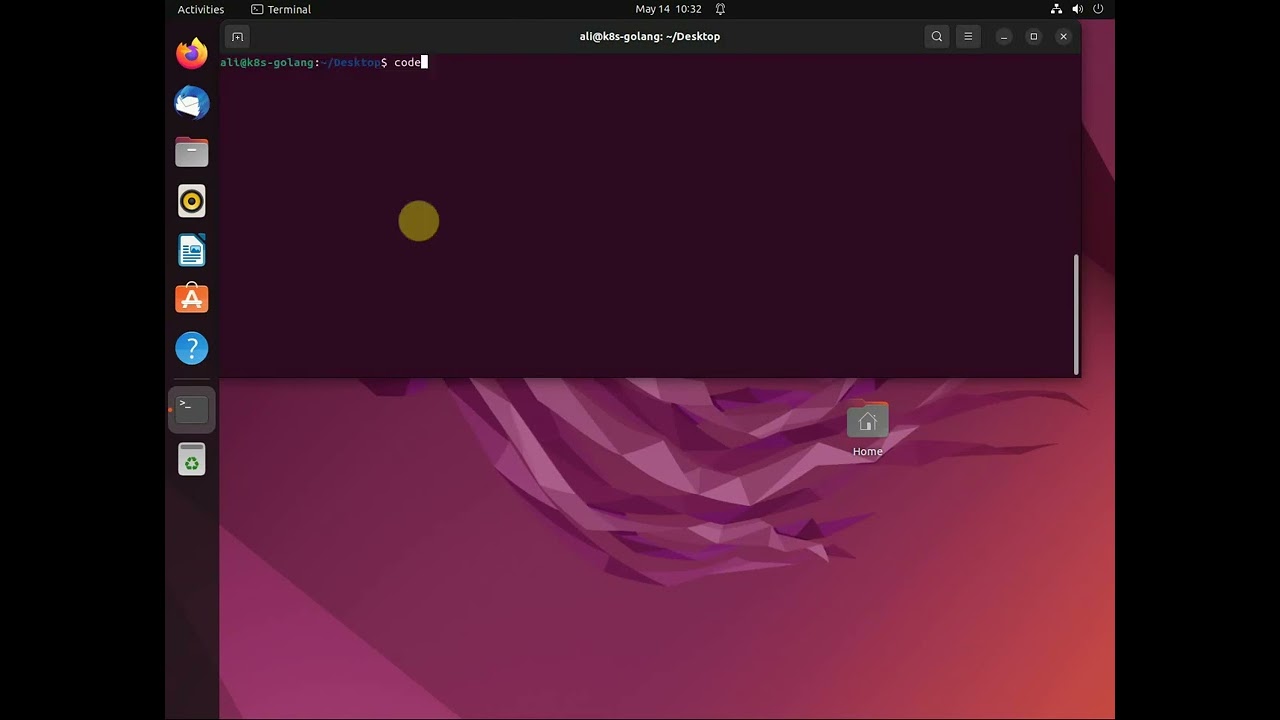Minimize the terminal window
Screen dimensions: 1280x720
[x=1004, y=37]
